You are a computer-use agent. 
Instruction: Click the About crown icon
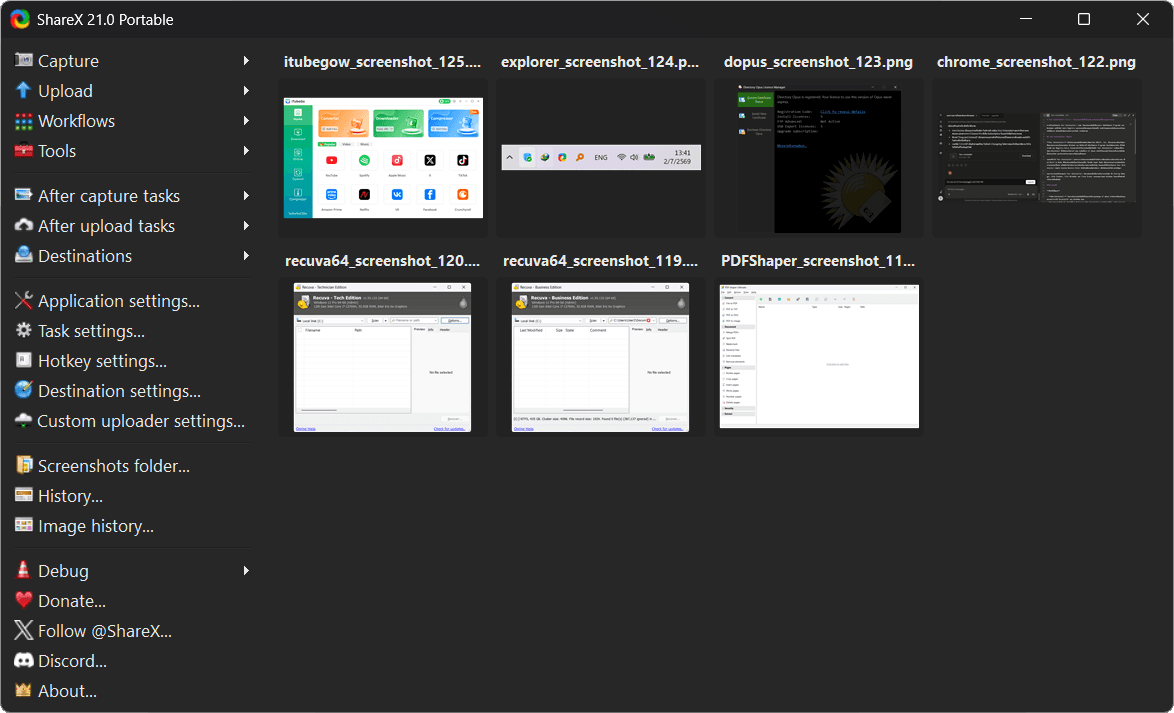(x=24, y=691)
